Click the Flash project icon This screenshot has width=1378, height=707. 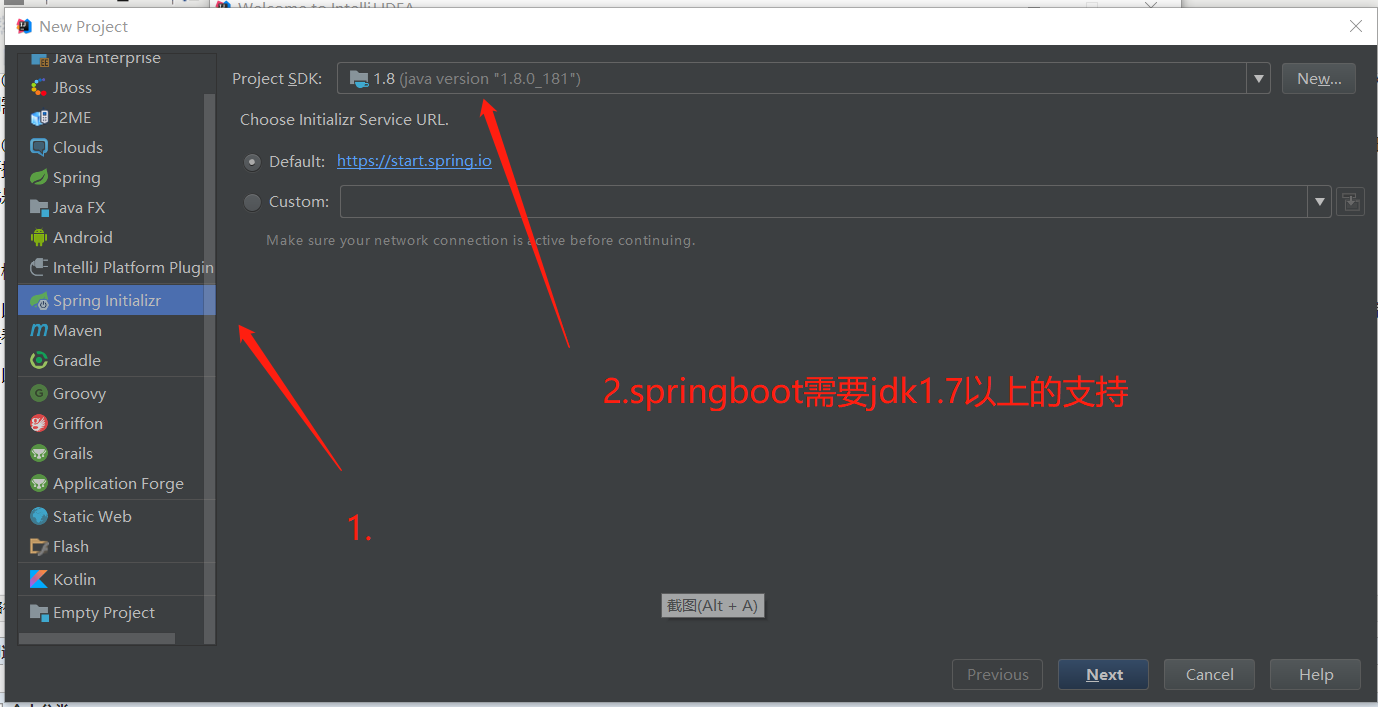pos(39,547)
